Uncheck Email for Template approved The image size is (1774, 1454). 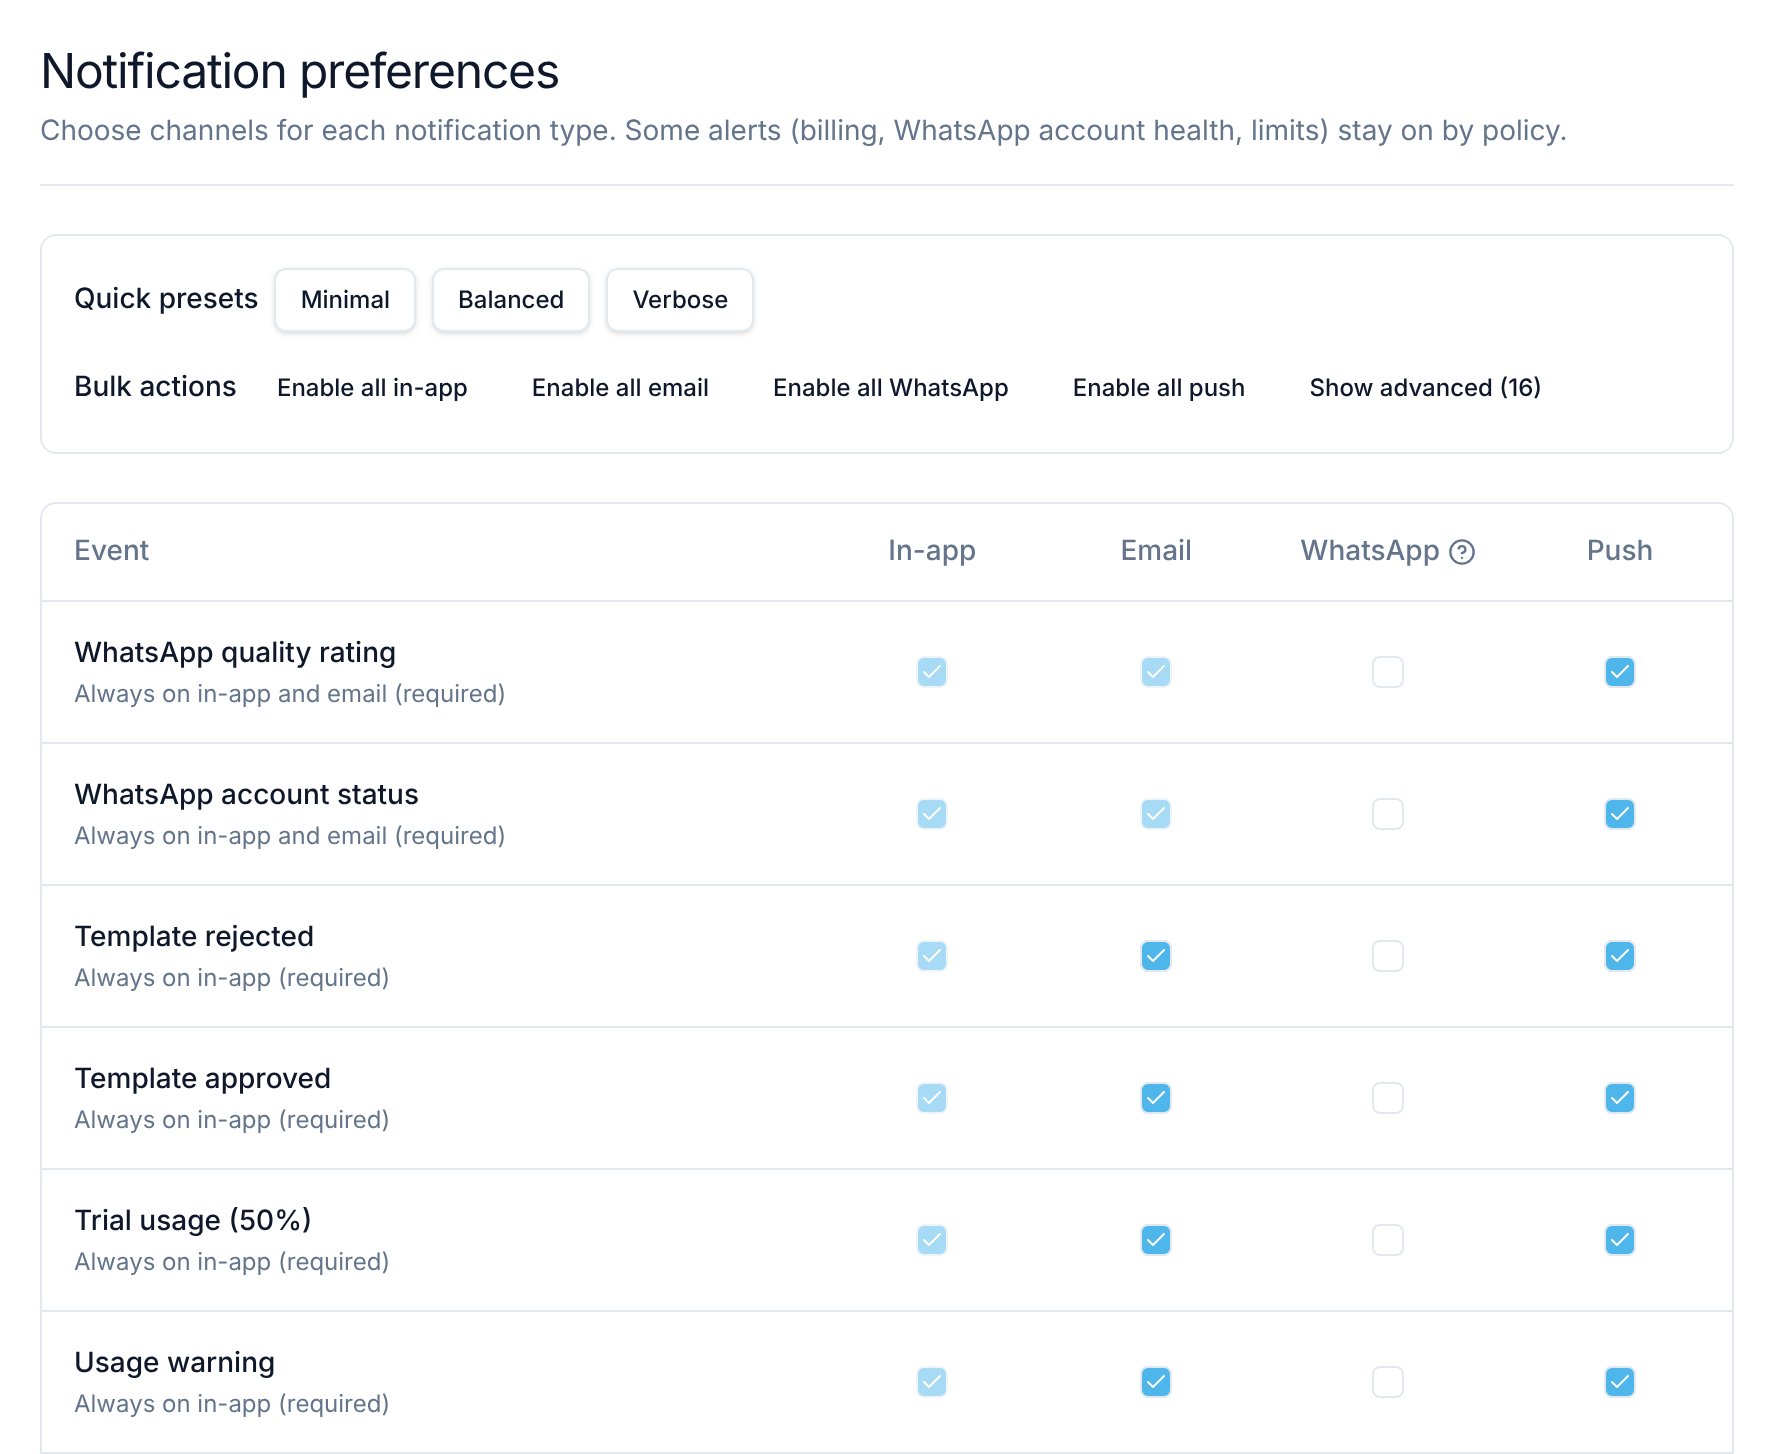(x=1156, y=1098)
